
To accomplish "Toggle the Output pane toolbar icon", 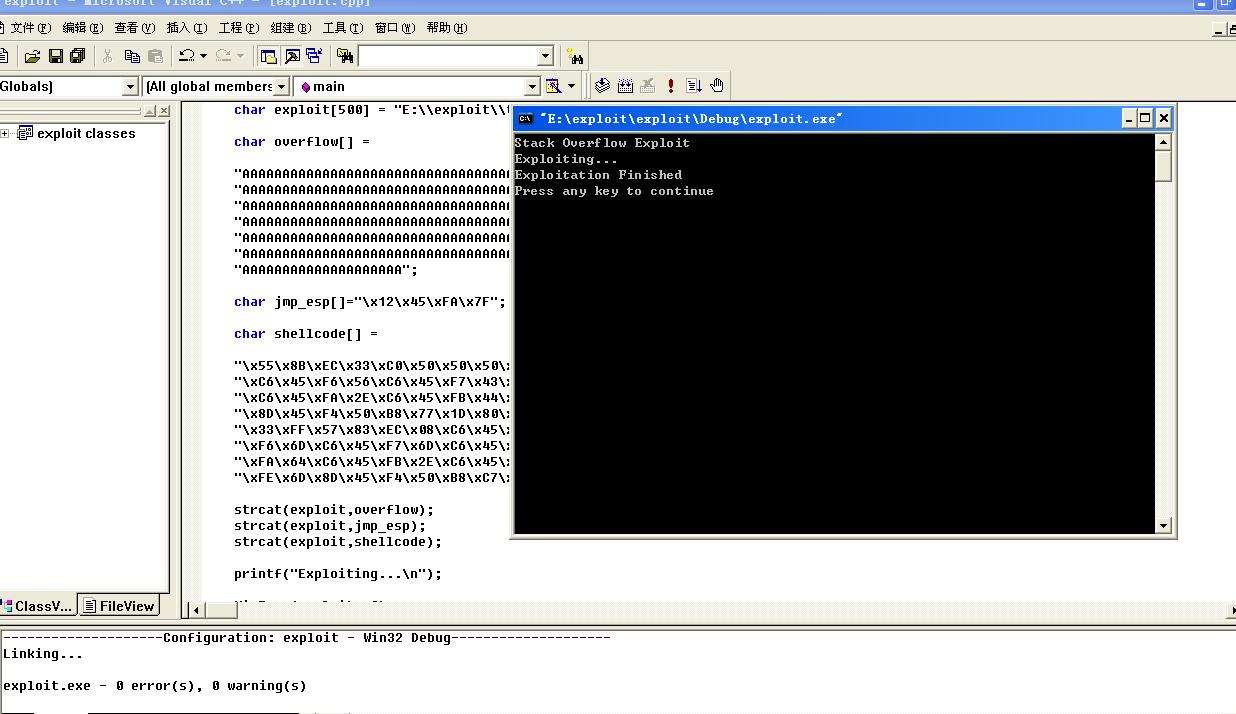I will click(292, 56).
